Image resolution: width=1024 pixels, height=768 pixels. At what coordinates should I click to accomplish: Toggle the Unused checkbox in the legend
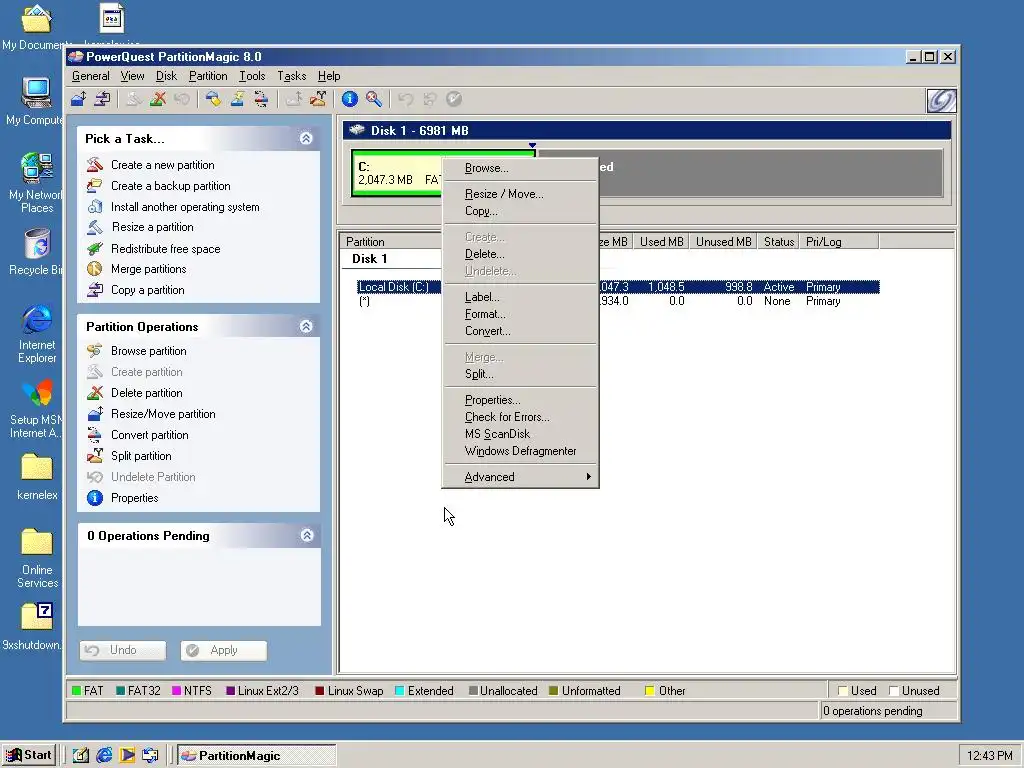894,691
